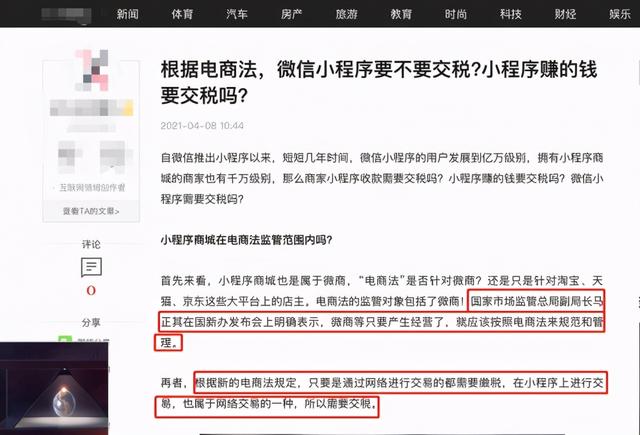
Task: Go to the 汽车 section
Action: [237, 14]
